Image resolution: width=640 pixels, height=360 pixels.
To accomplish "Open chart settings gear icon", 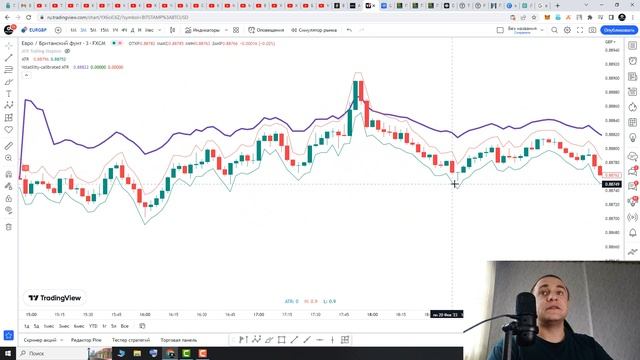I will tap(567, 30).
